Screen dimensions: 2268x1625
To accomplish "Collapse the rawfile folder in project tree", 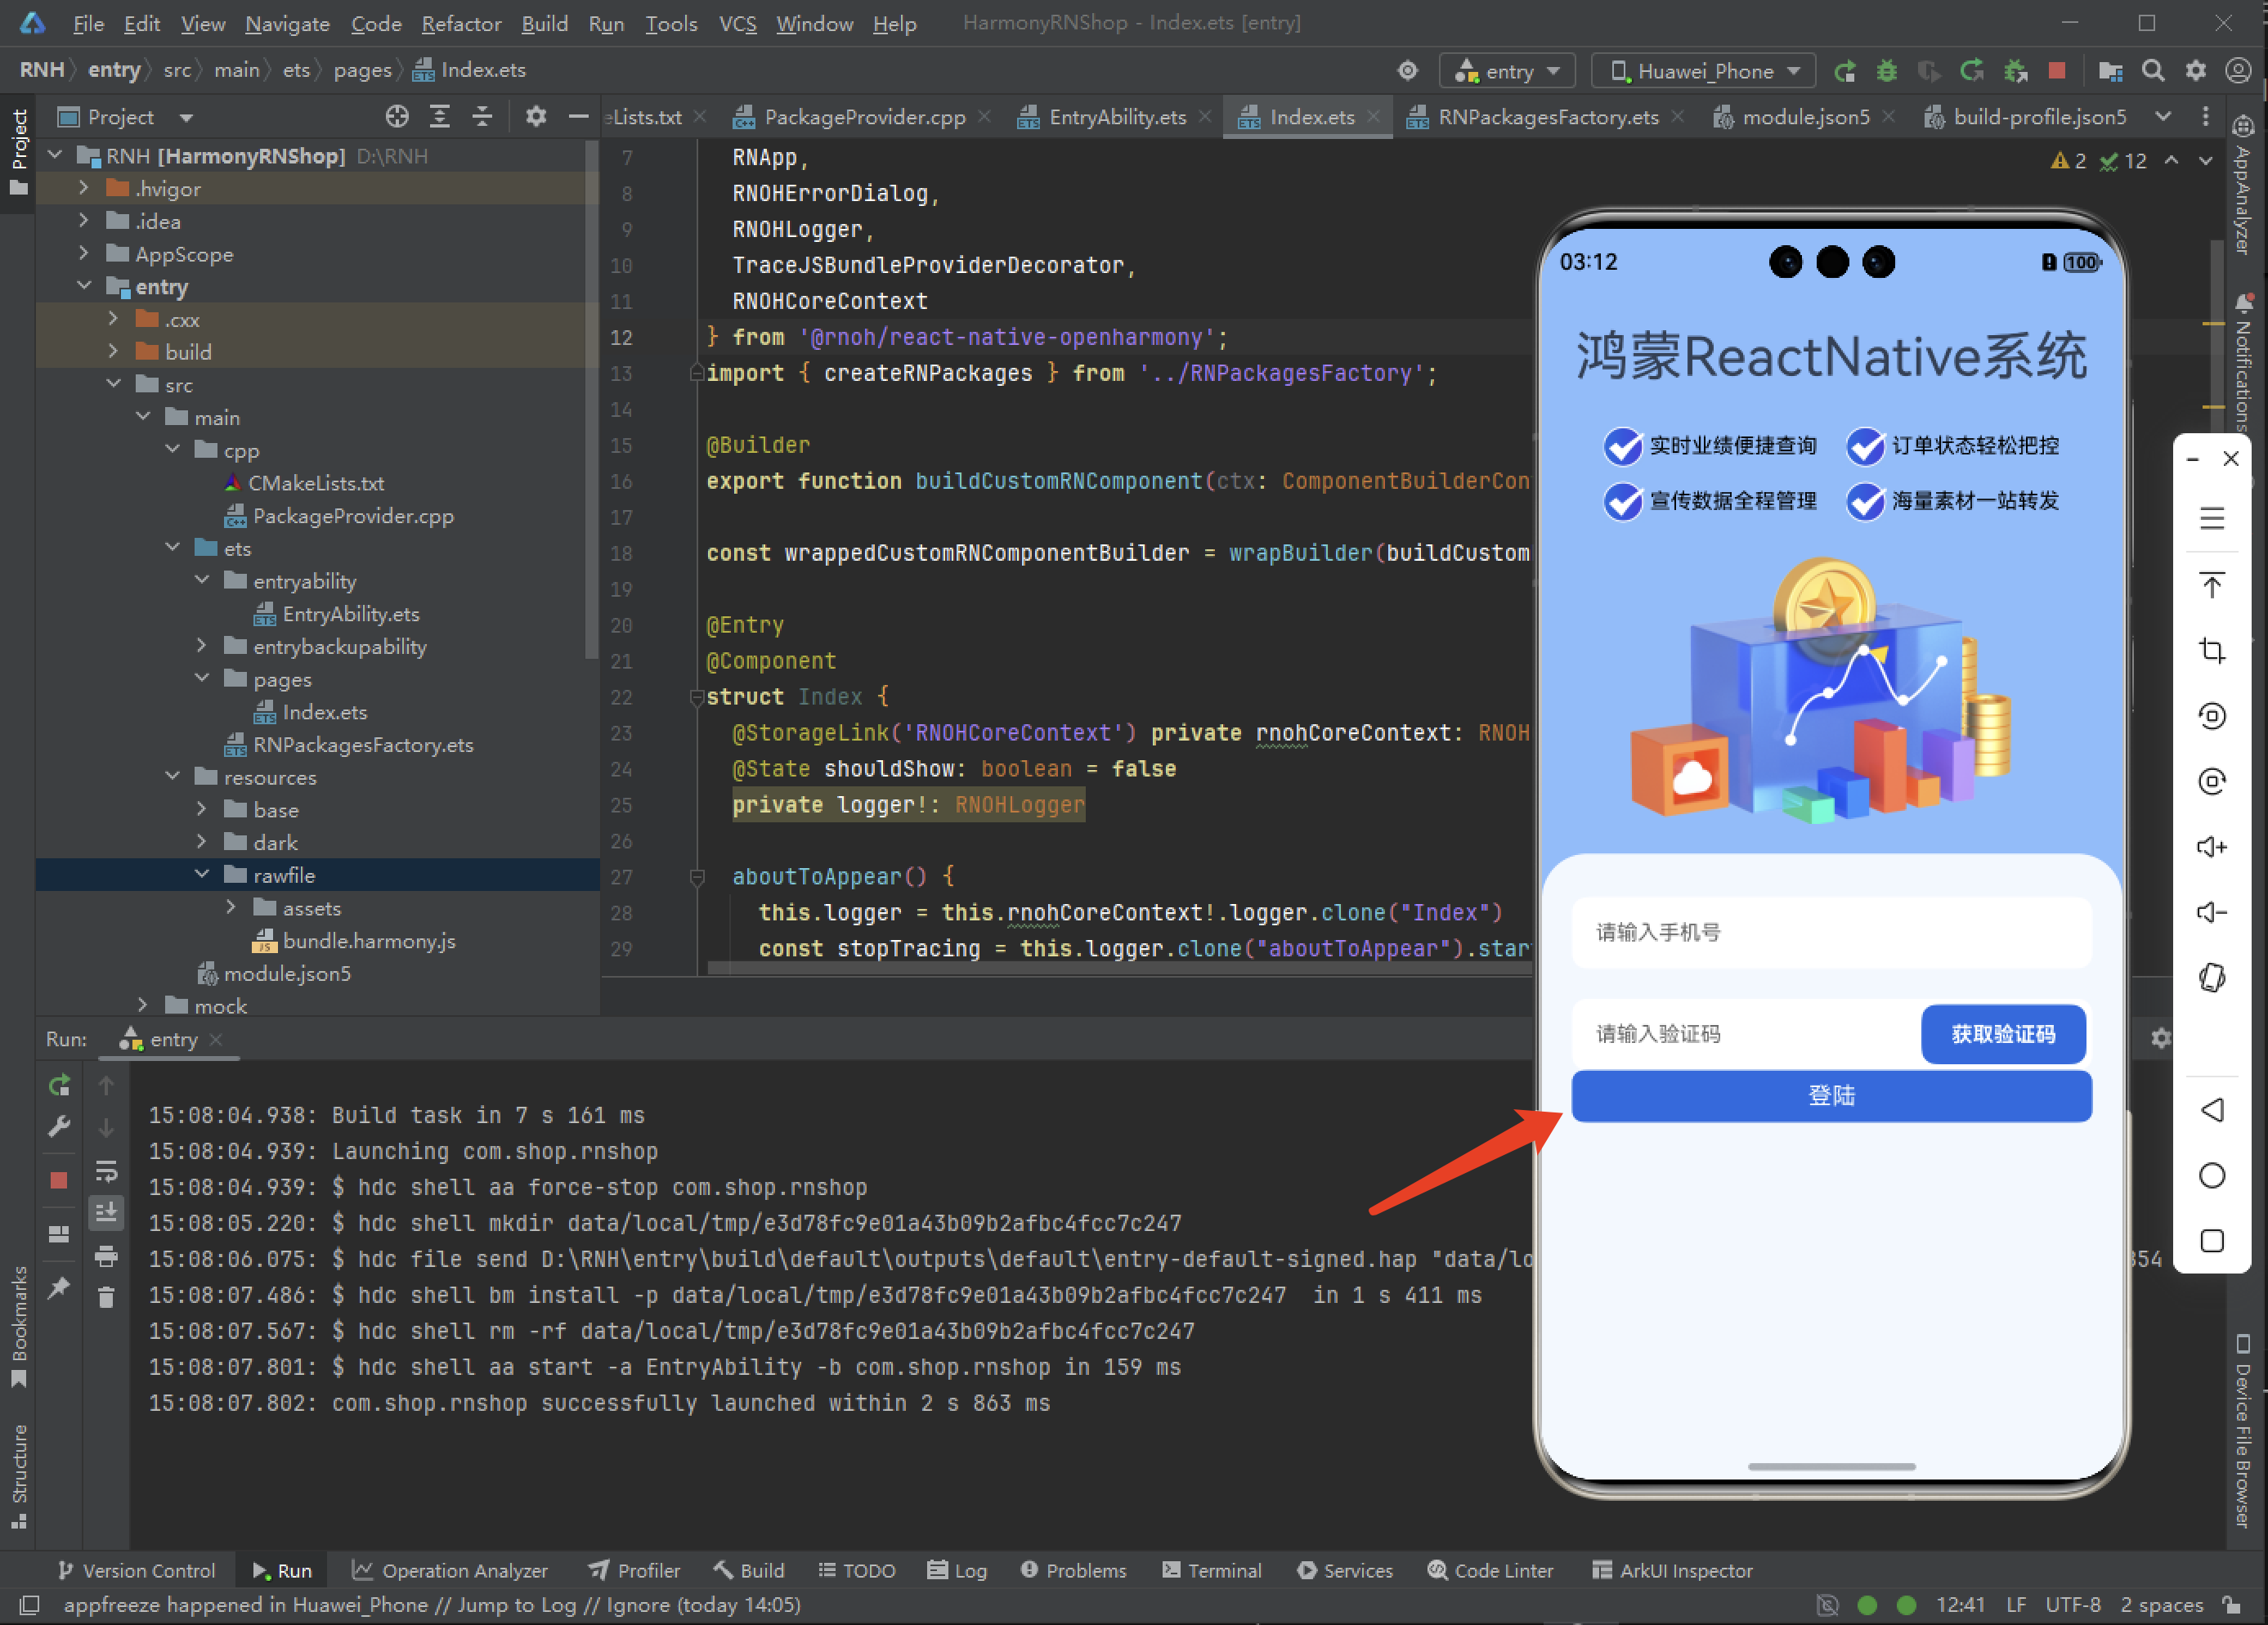I will tap(202, 874).
